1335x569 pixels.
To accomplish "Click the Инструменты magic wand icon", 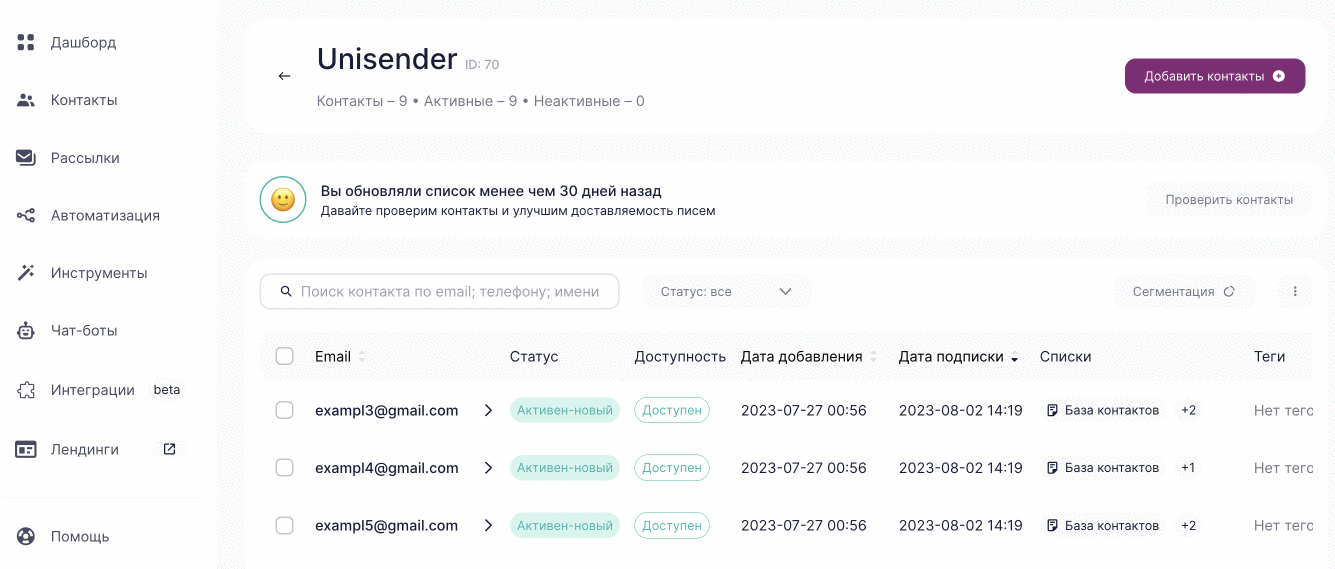I will point(26,273).
